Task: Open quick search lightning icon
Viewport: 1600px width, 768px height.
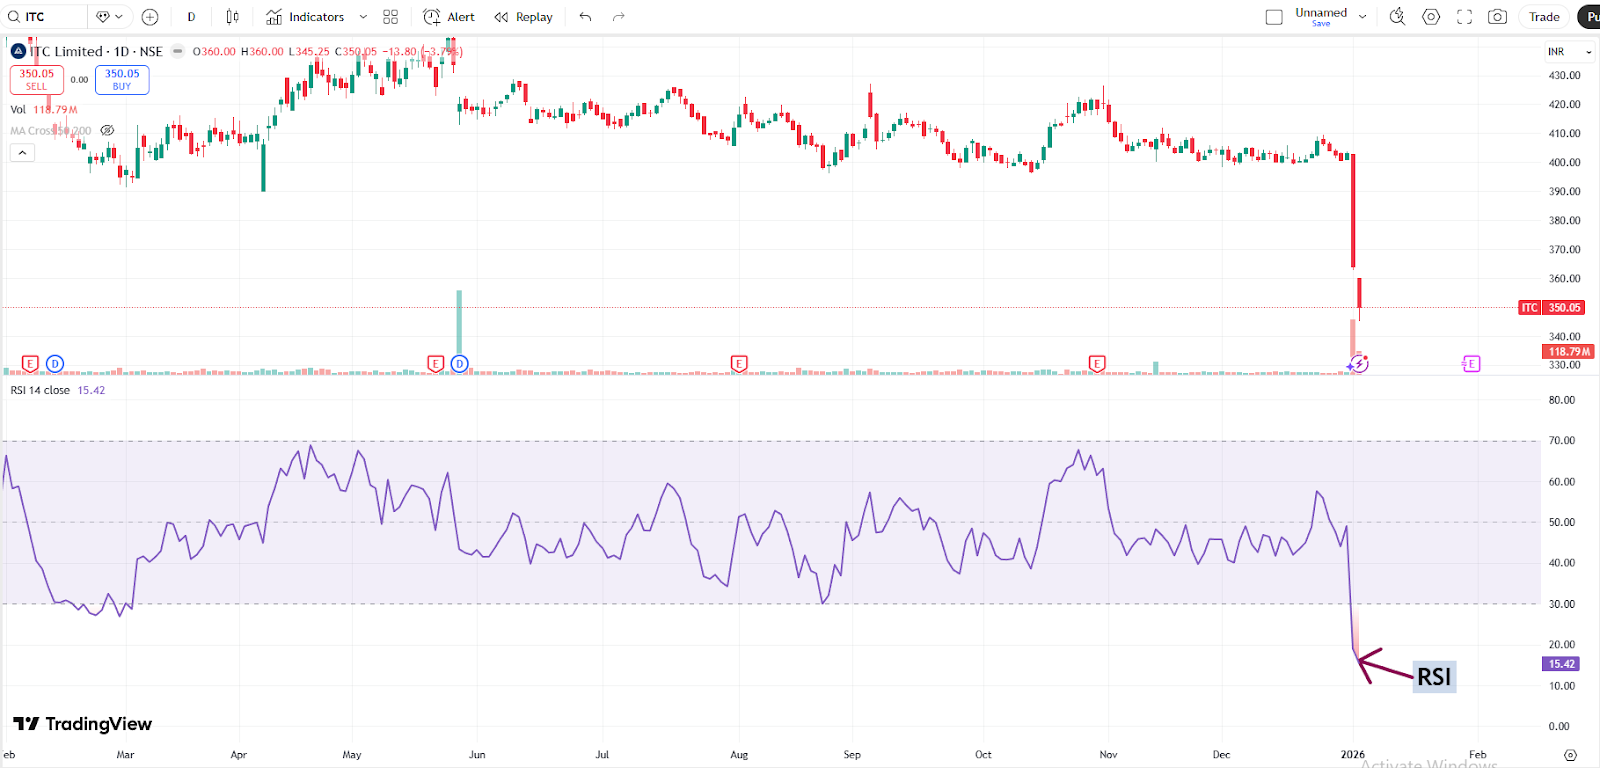Action: pyautogui.click(x=1397, y=17)
